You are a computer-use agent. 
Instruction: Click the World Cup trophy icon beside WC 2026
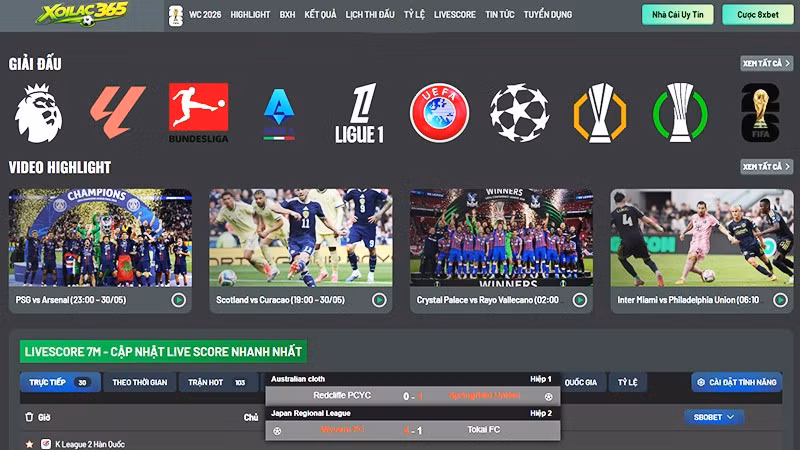176,15
